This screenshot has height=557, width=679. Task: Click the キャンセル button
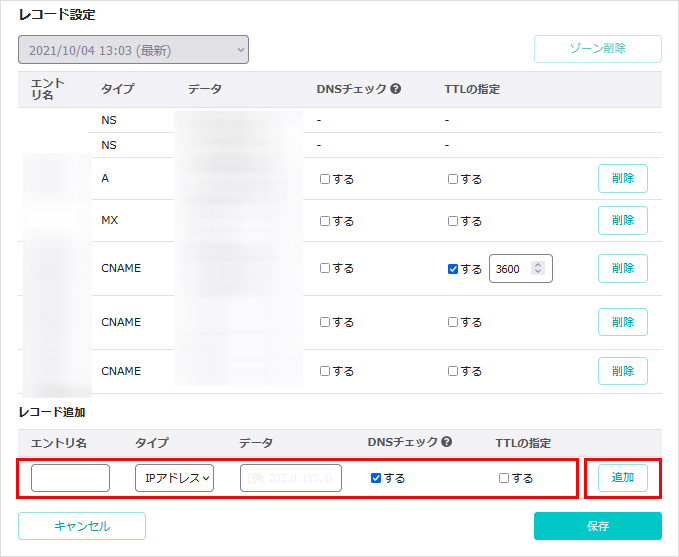tap(82, 526)
